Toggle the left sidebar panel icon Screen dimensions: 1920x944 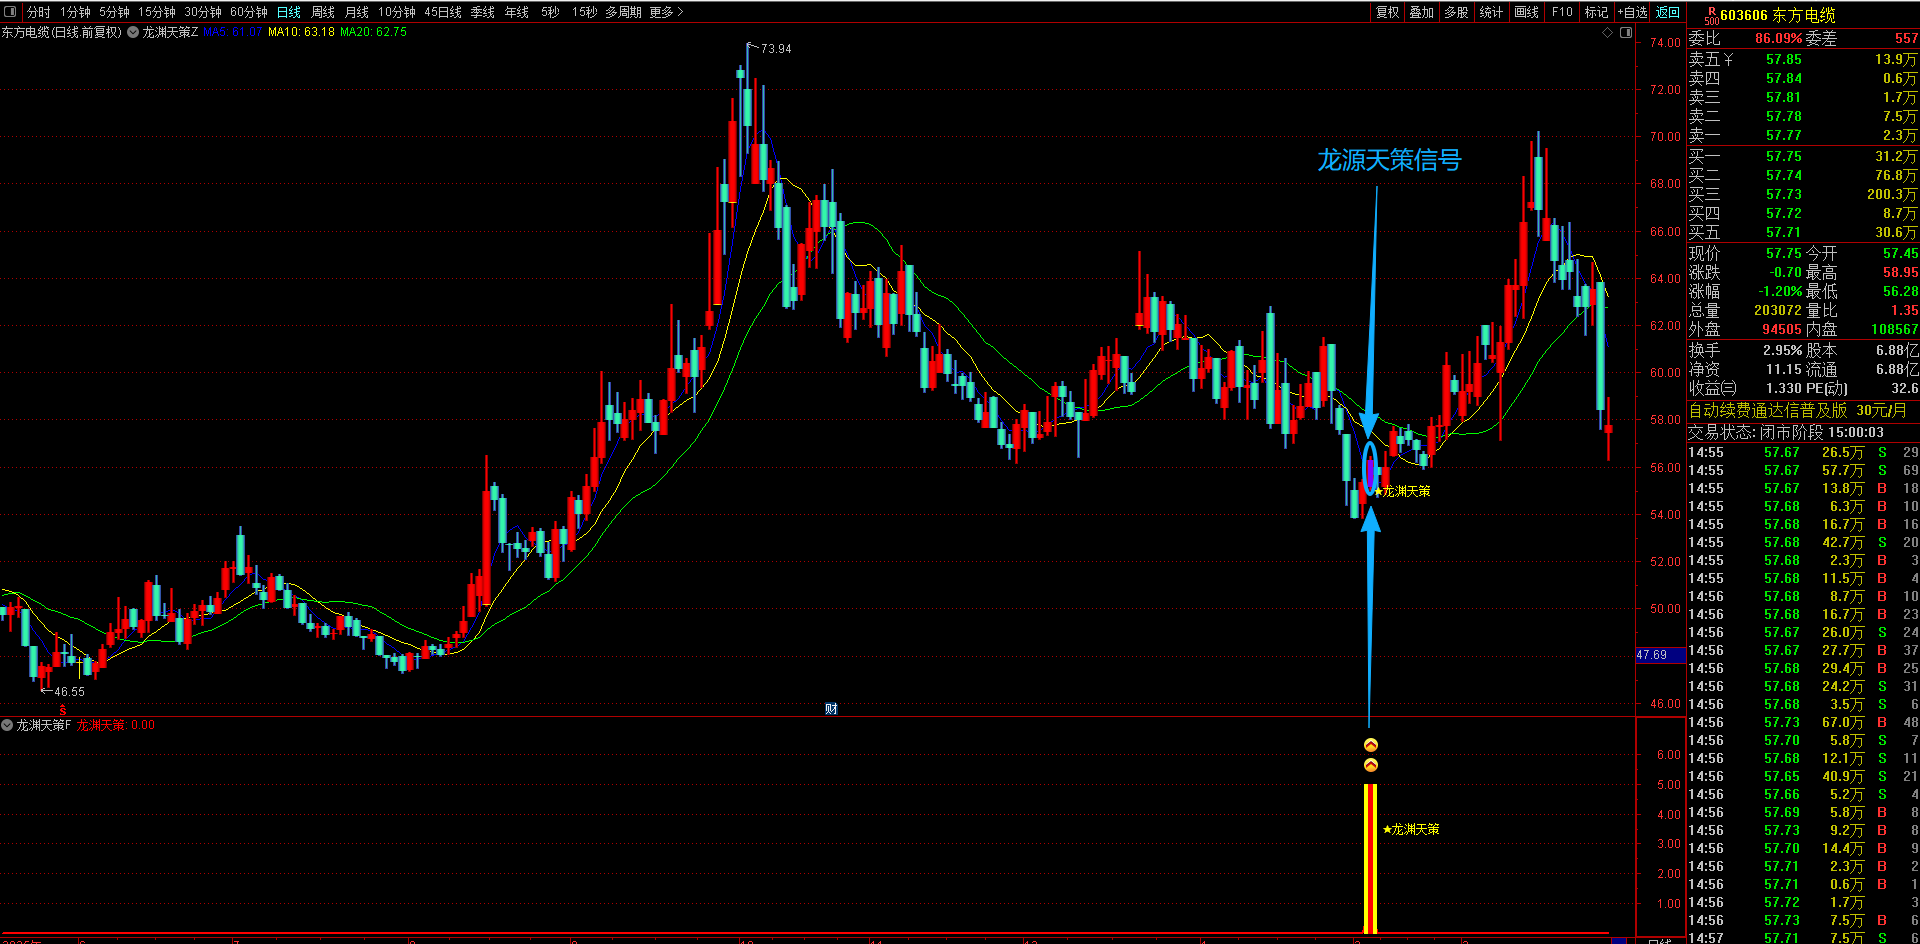pyautogui.click(x=11, y=12)
